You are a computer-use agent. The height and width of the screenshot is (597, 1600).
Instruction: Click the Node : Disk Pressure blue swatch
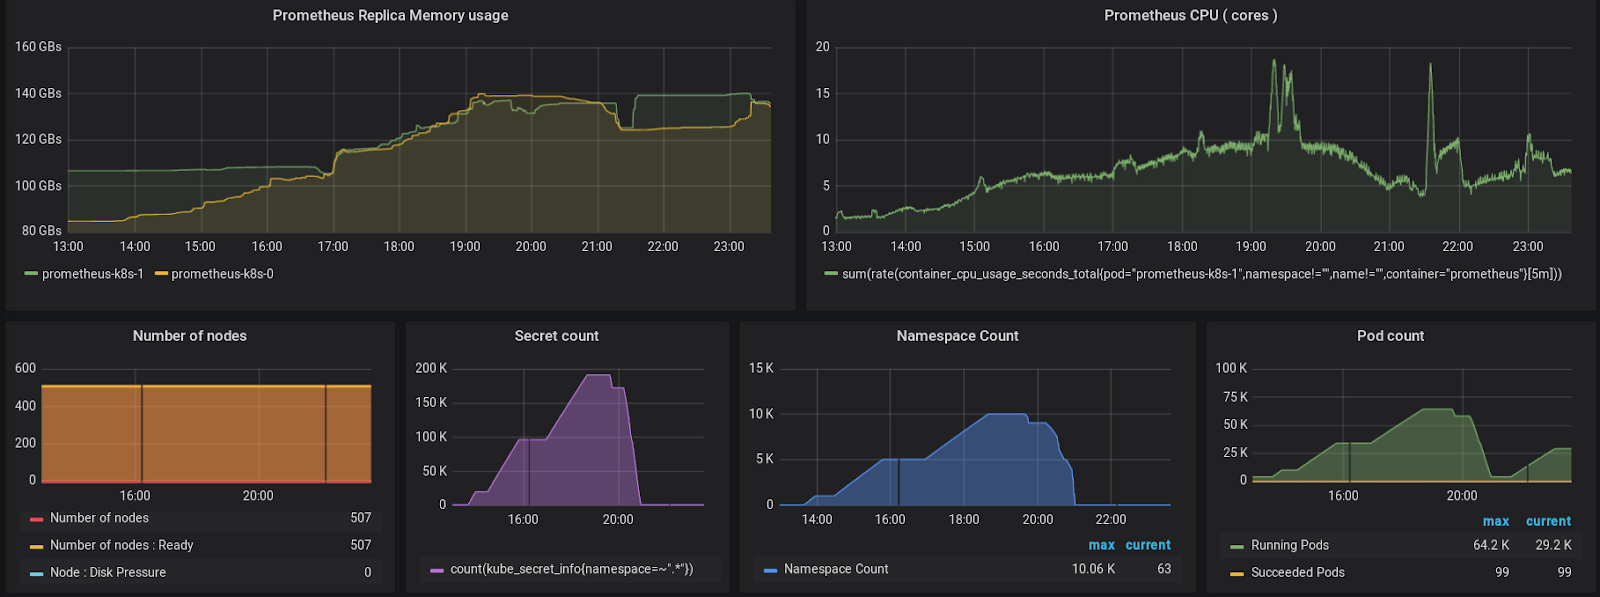point(37,573)
